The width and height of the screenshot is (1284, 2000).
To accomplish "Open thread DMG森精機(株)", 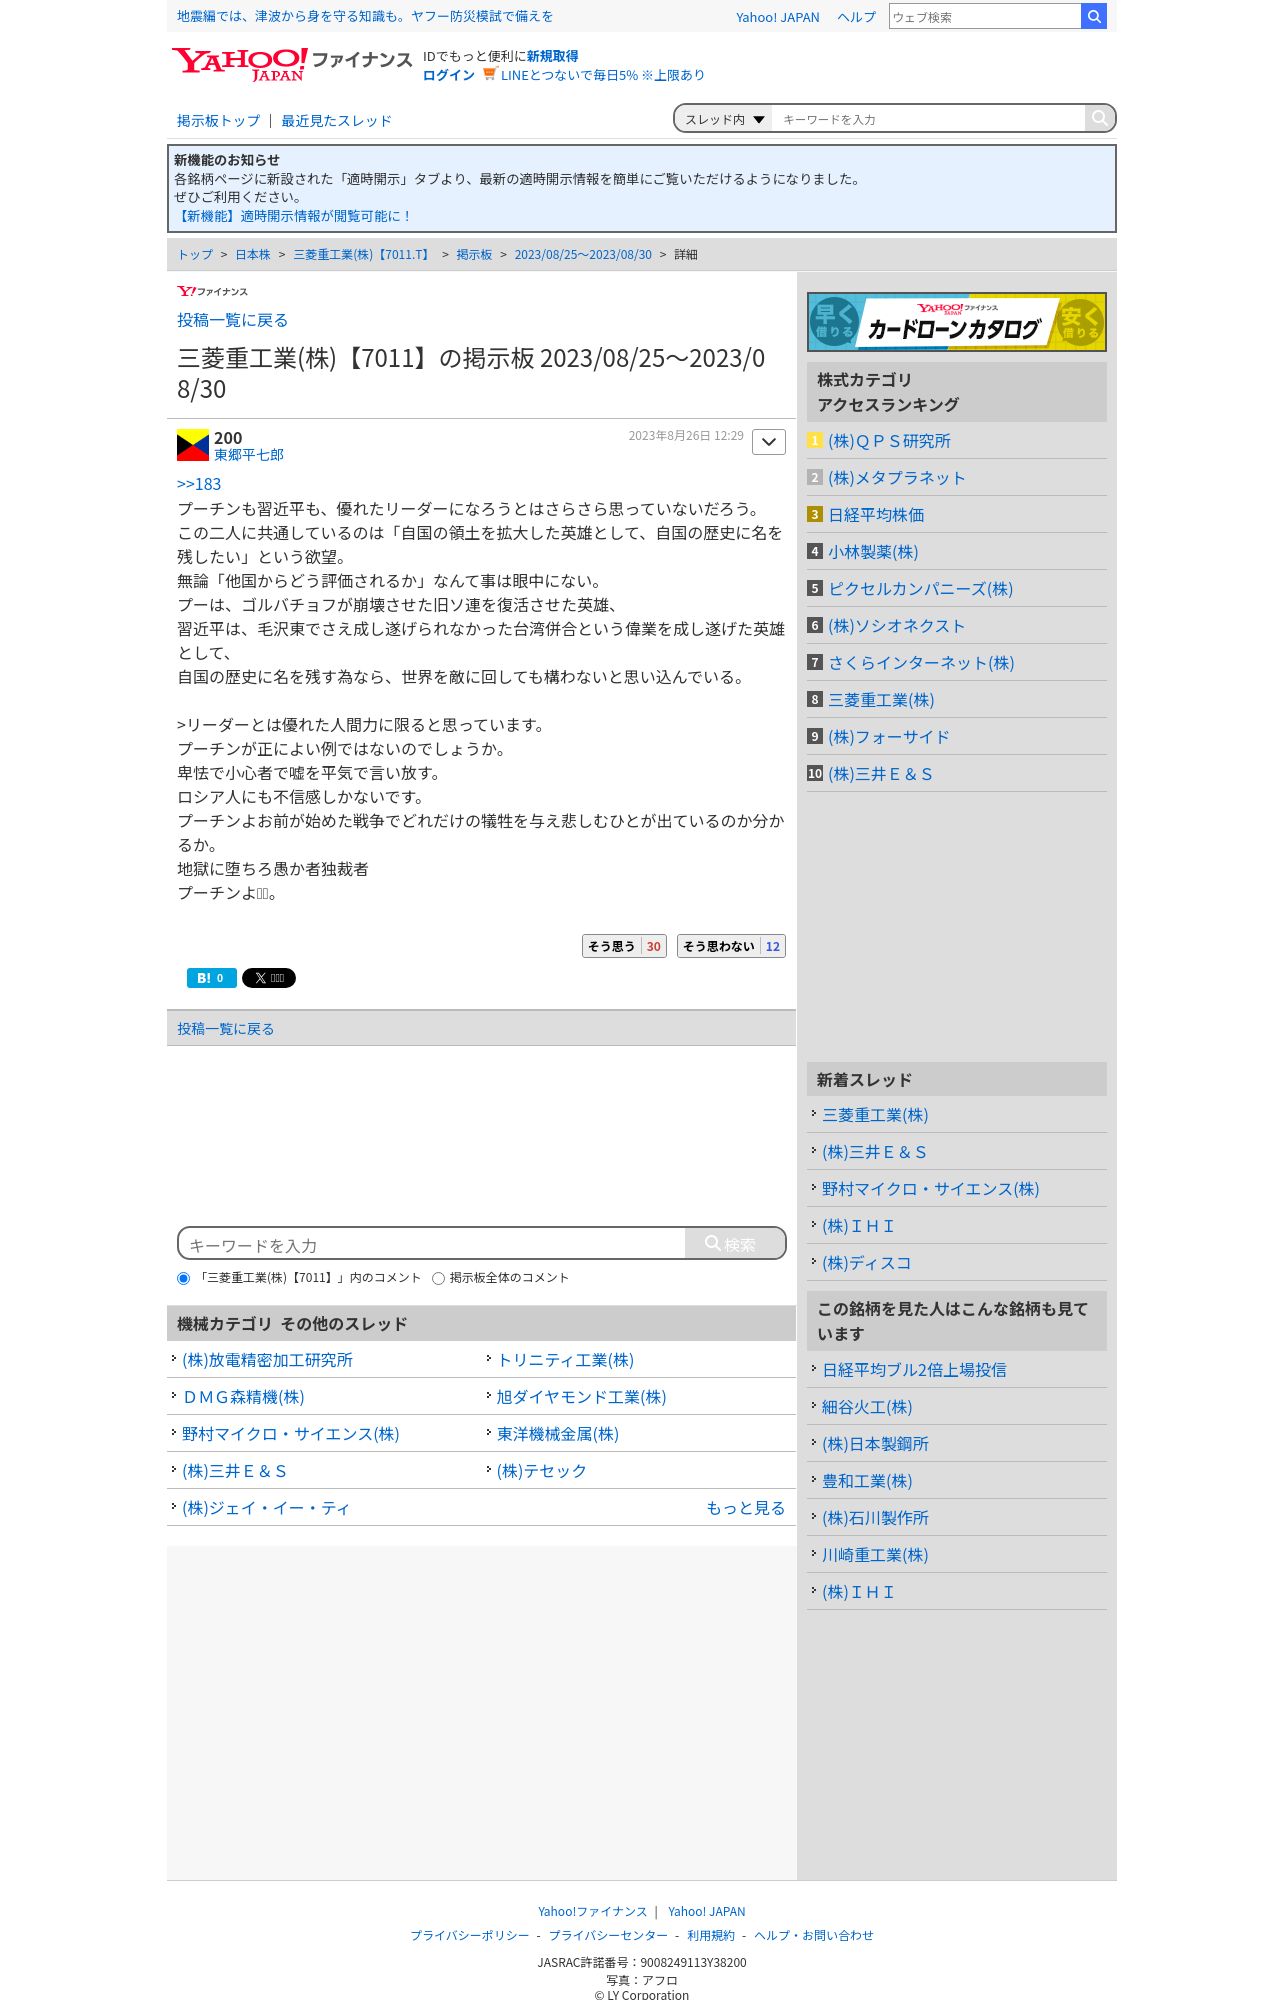I will (243, 1397).
